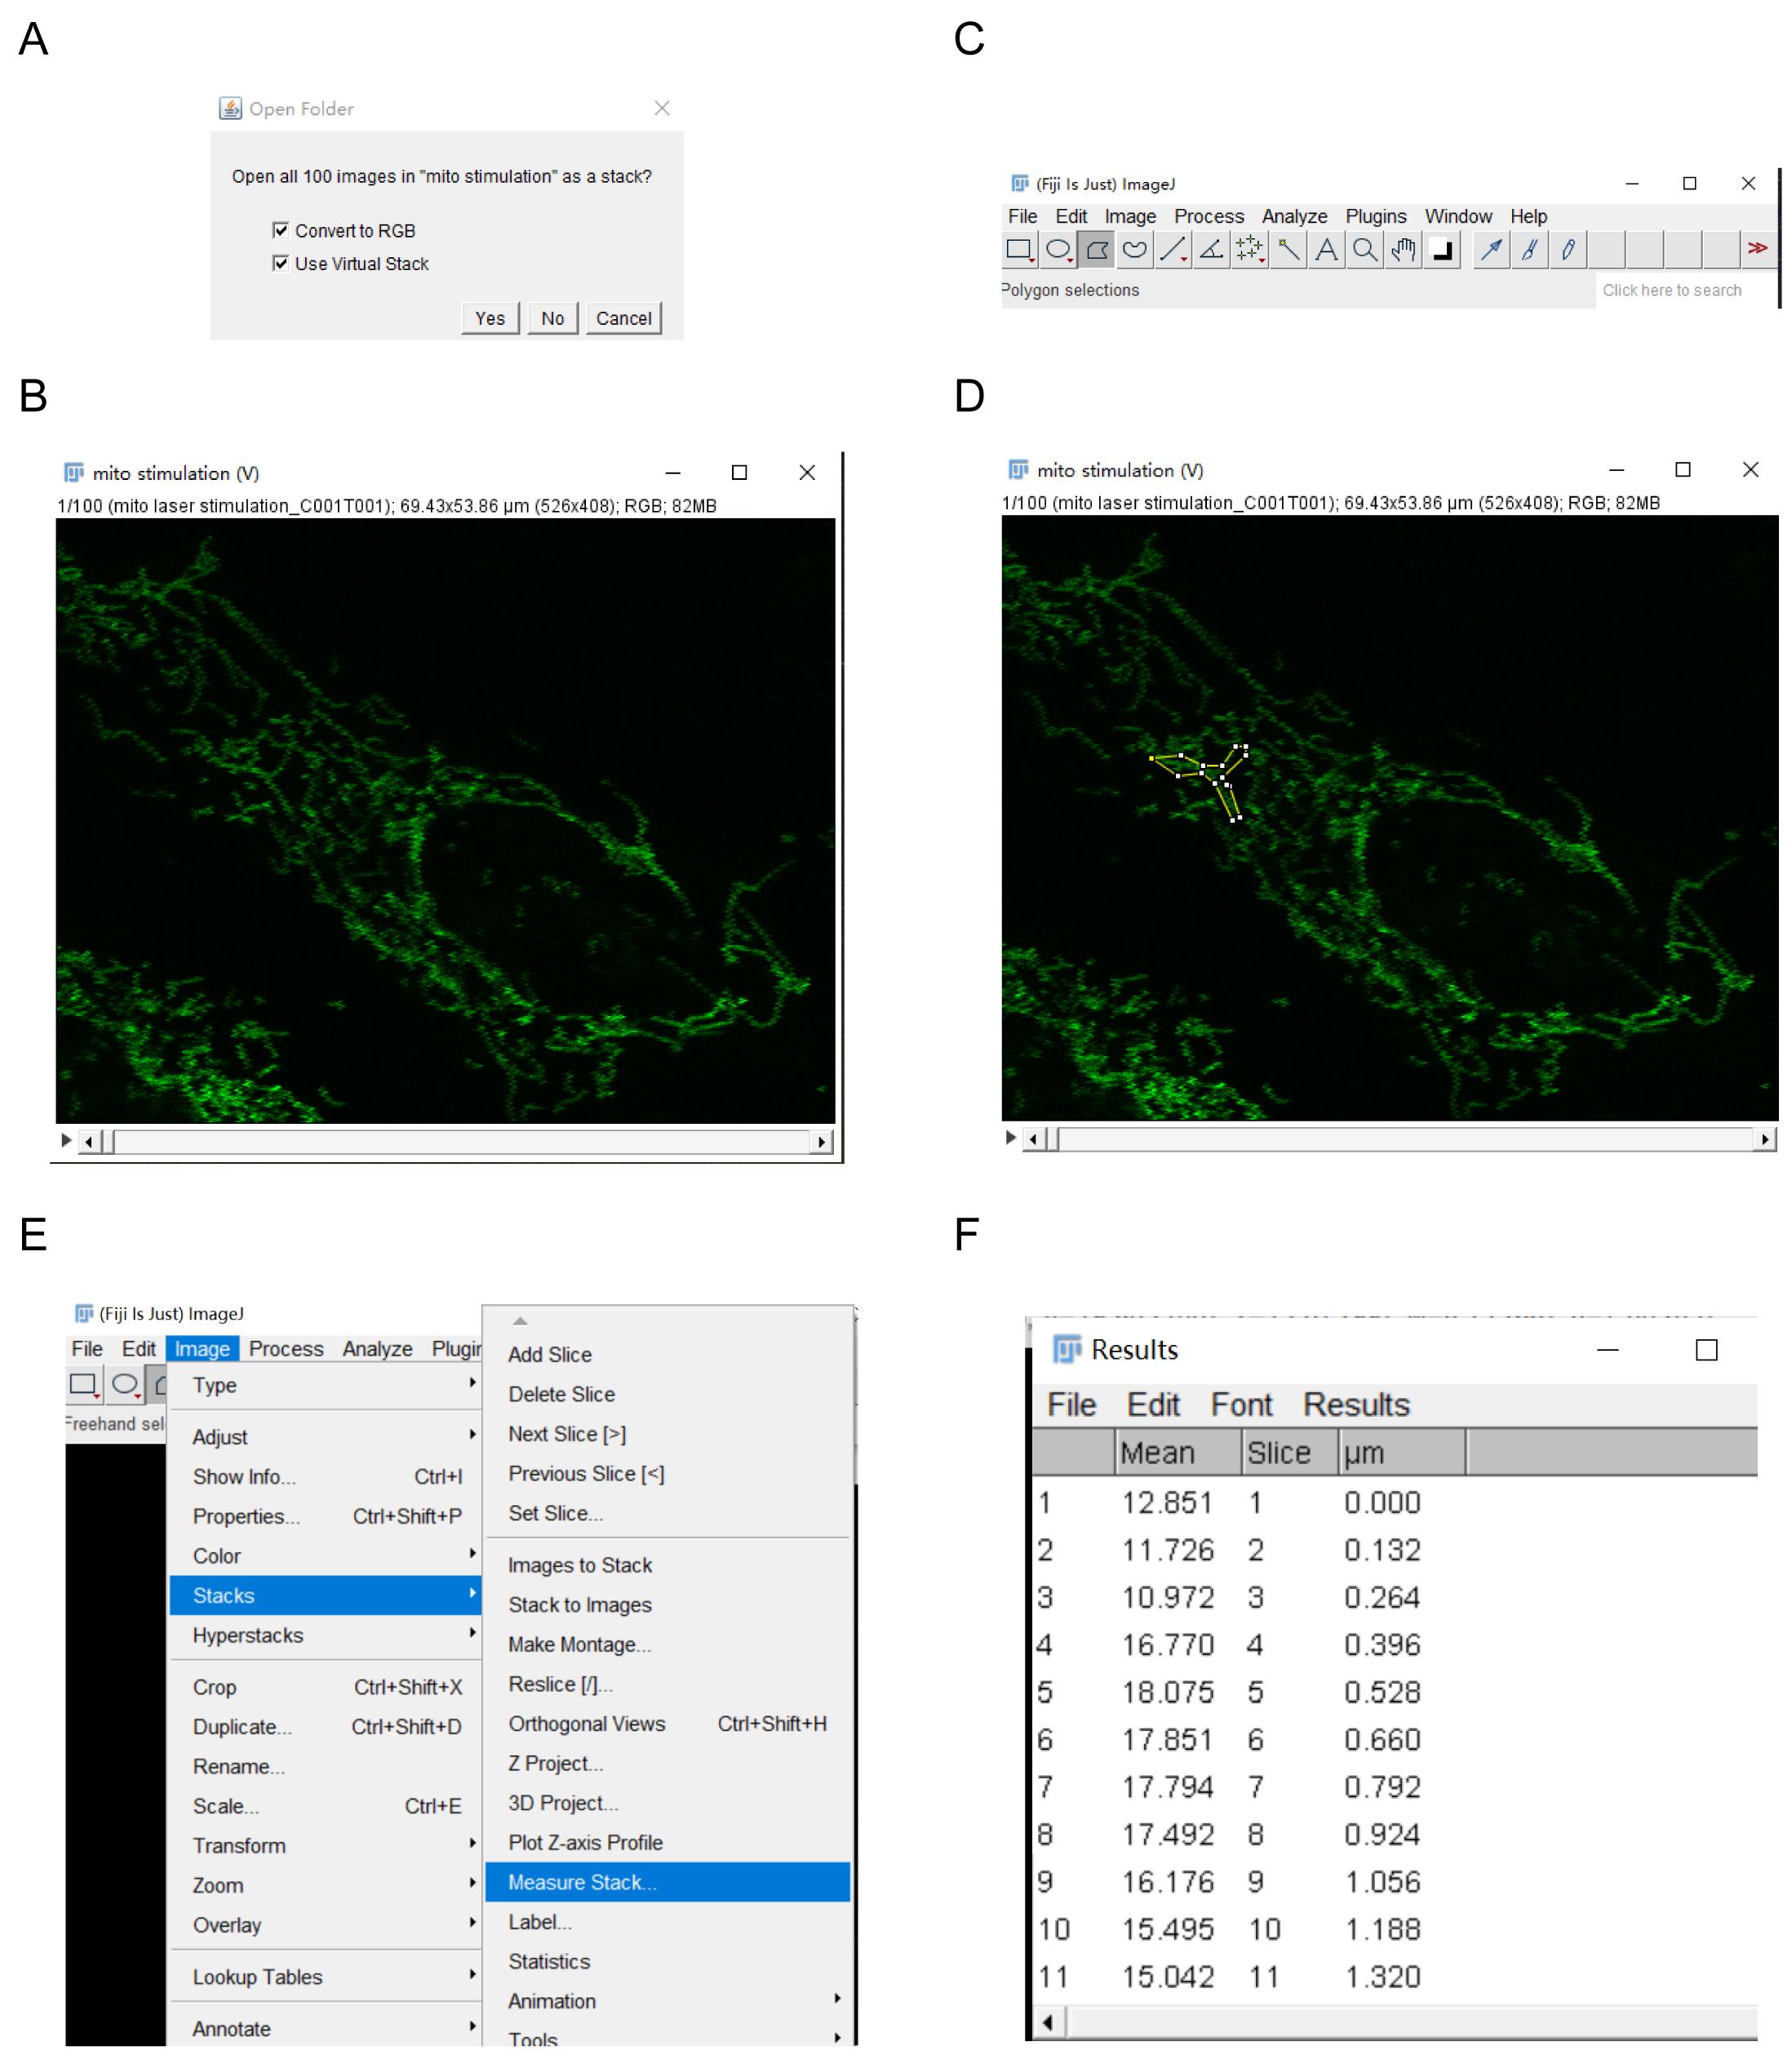Open the Analyze menu in panel C
This screenshot has height=2064, width=1792.
pyautogui.click(x=1294, y=216)
